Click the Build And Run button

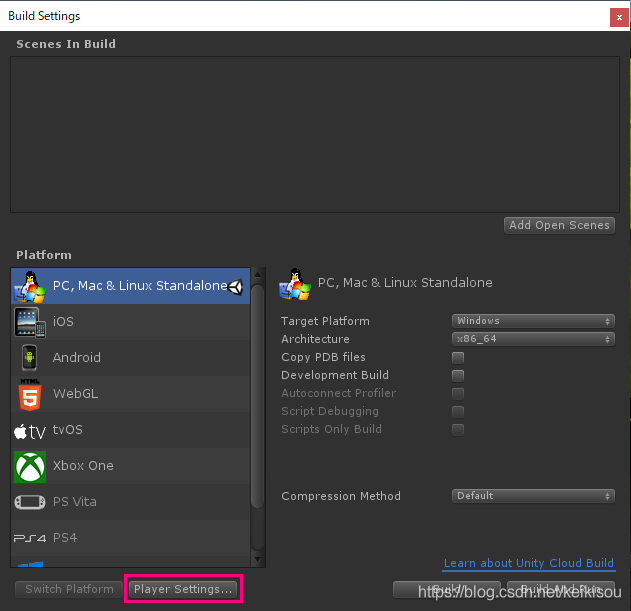pyautogui.click(x=561, y=589)
